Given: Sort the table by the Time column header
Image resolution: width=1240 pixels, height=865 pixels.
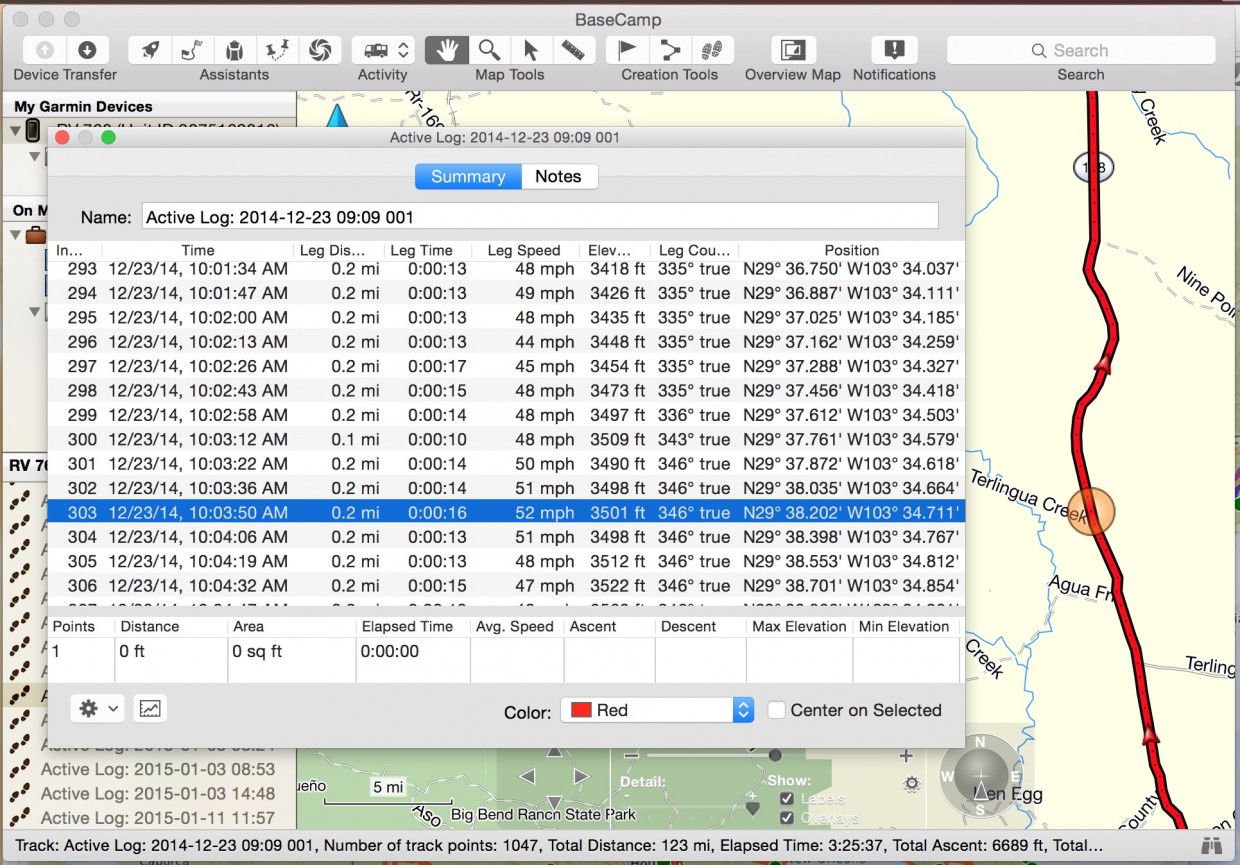Looking at the screenshot, I should [198, 250].
